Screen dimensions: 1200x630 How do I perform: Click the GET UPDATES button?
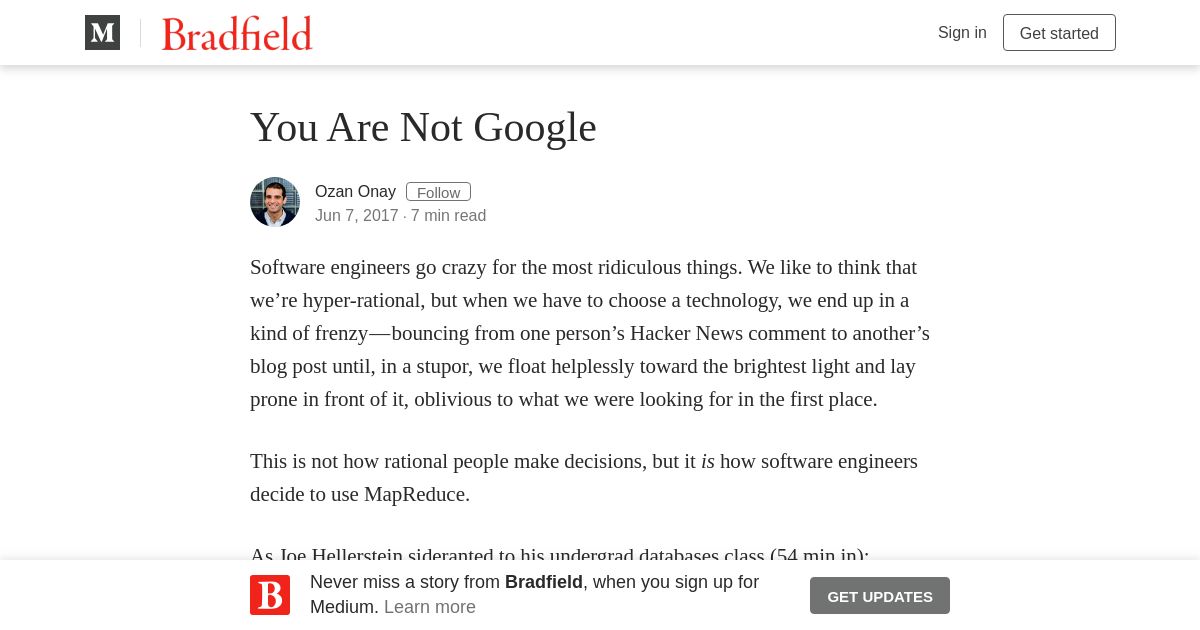880,596
